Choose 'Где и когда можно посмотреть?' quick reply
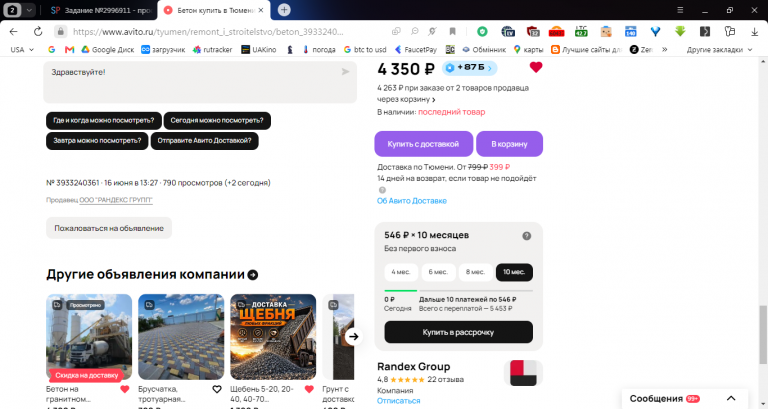Image resolution: width=768 pixels, height=409 pixels. [x=104, y=120]
